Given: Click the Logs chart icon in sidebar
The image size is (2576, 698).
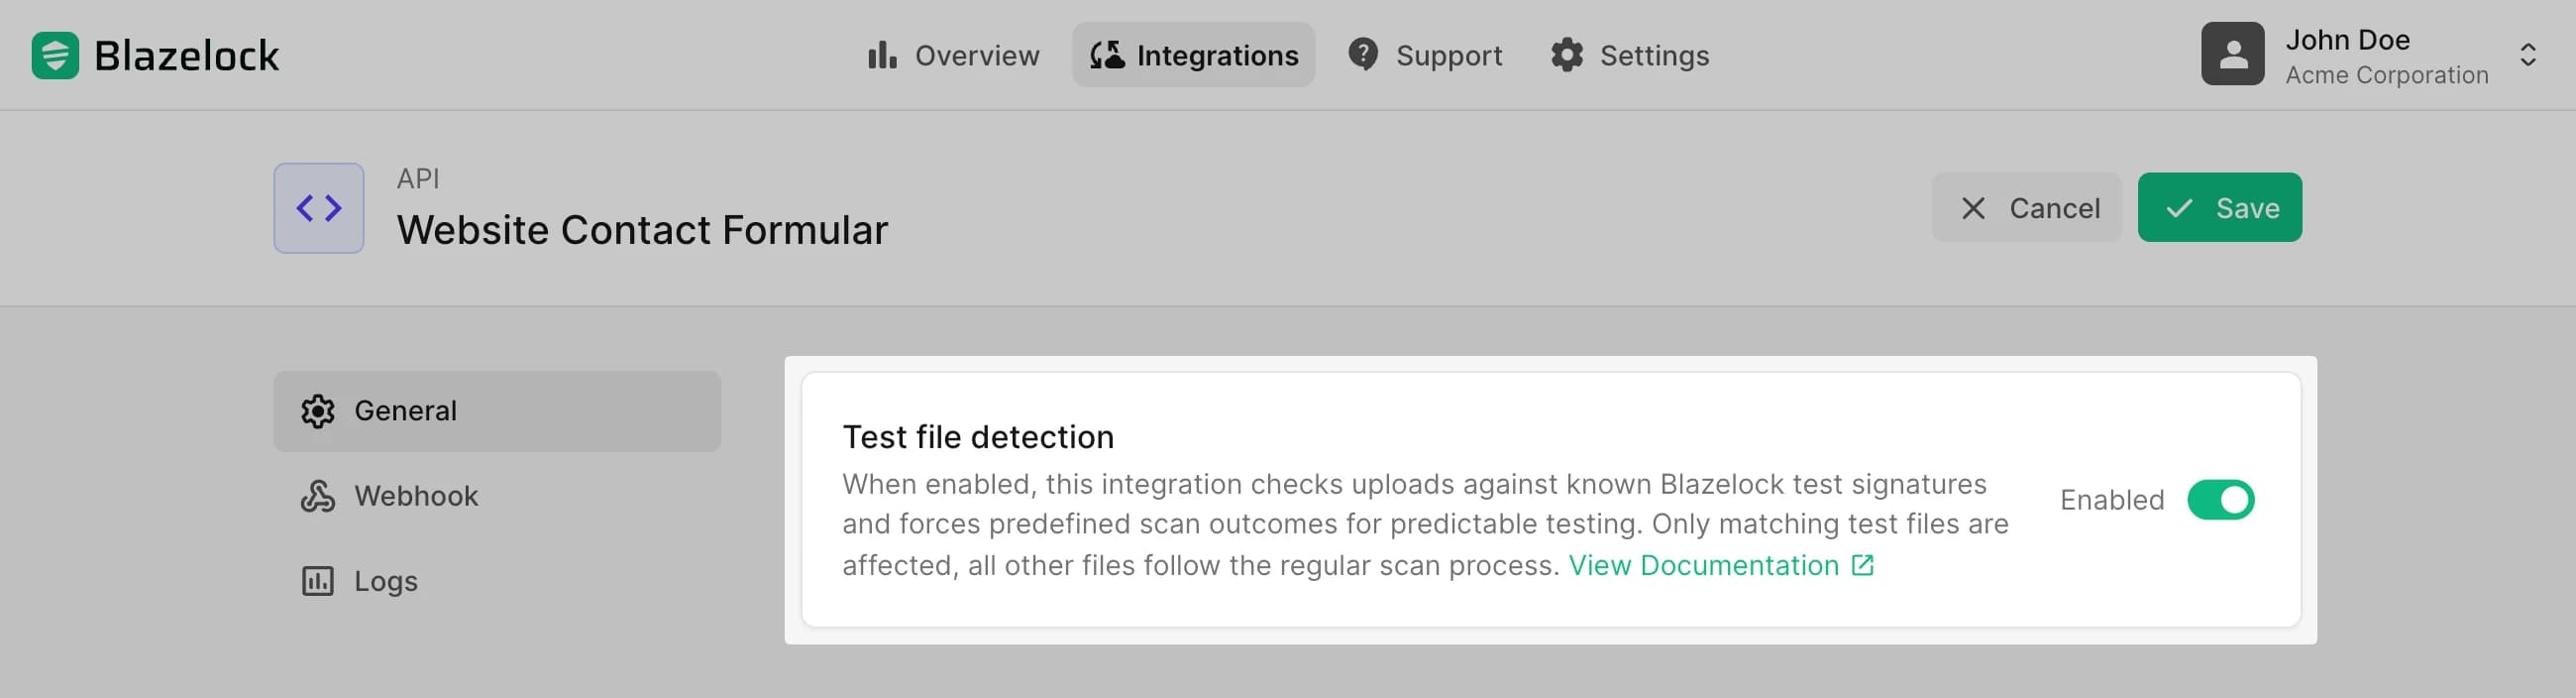Looking at the screenshot, I should [x=317, y=580].
